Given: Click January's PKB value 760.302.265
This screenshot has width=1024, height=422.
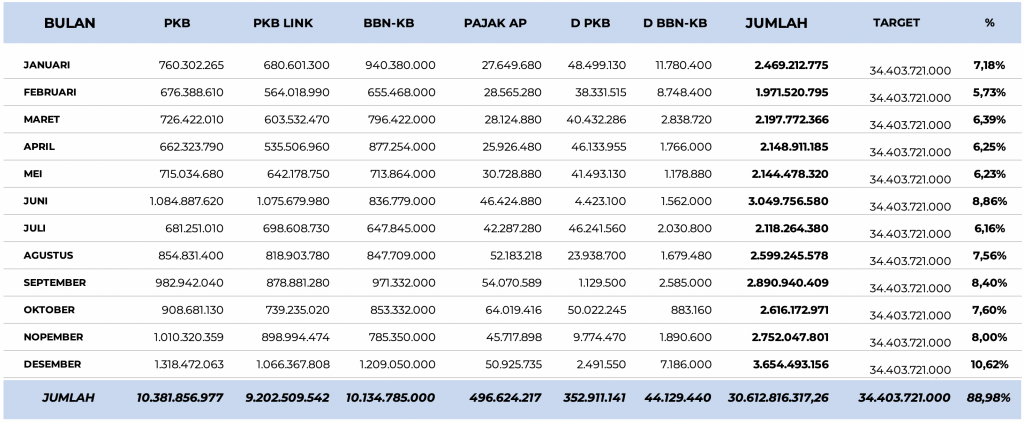Looking at the screenshot, I should [x=191, y=65].
